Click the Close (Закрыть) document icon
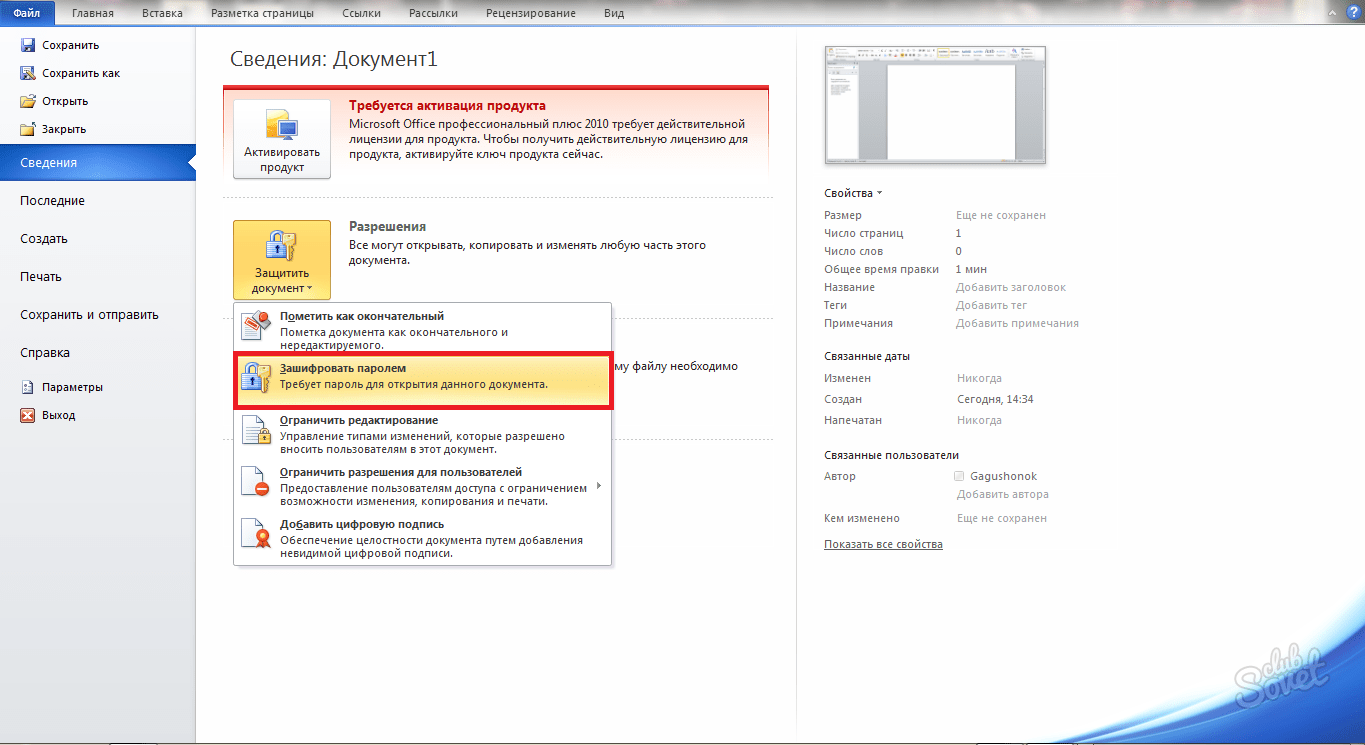 point(28,129)
